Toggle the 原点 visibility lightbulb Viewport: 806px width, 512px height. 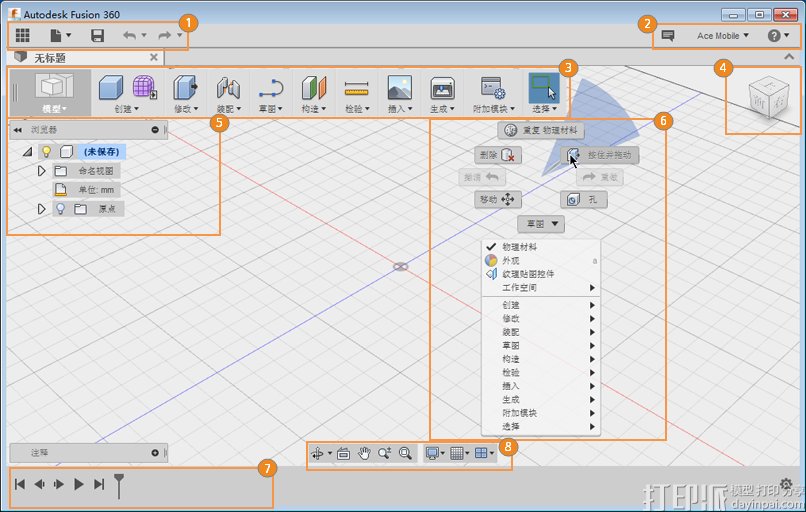click(x=61, y=209)
